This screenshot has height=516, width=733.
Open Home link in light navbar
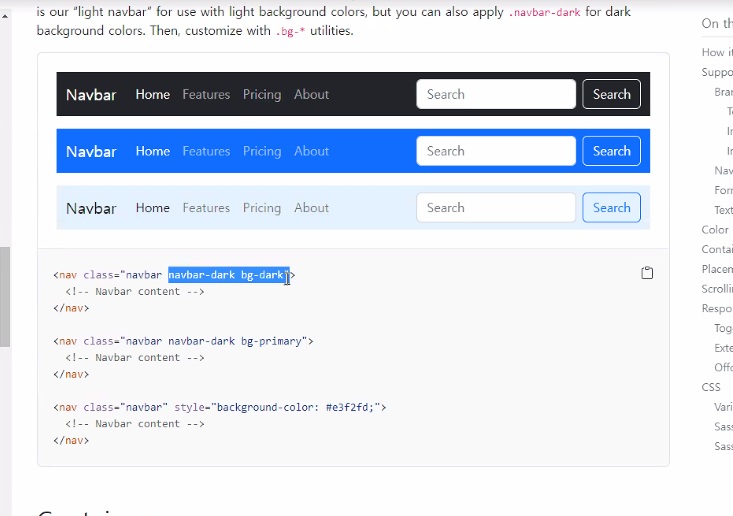(x=153, y=208)
